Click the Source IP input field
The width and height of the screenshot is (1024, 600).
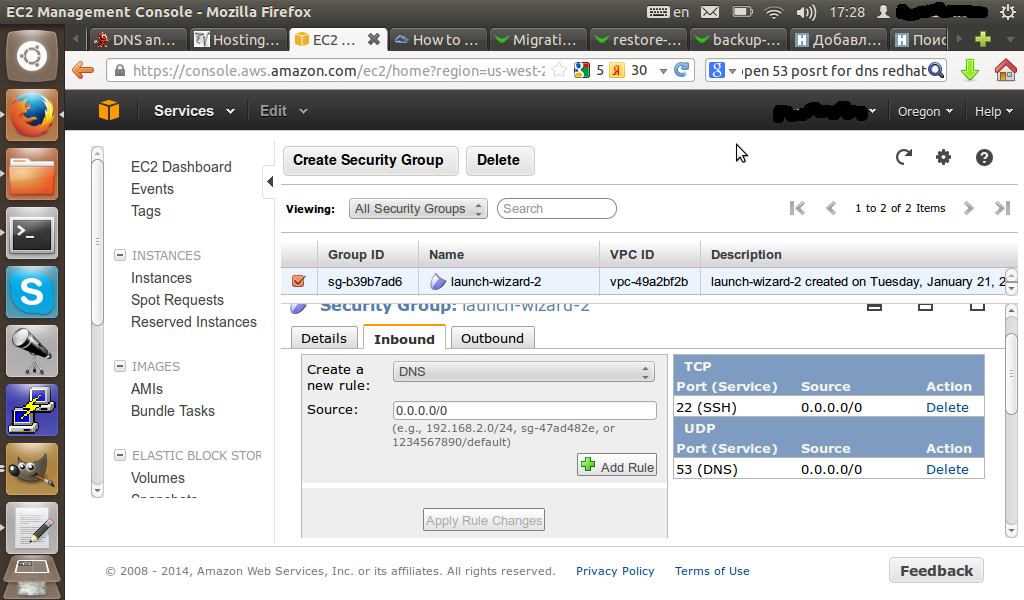[x=524, y=410]
